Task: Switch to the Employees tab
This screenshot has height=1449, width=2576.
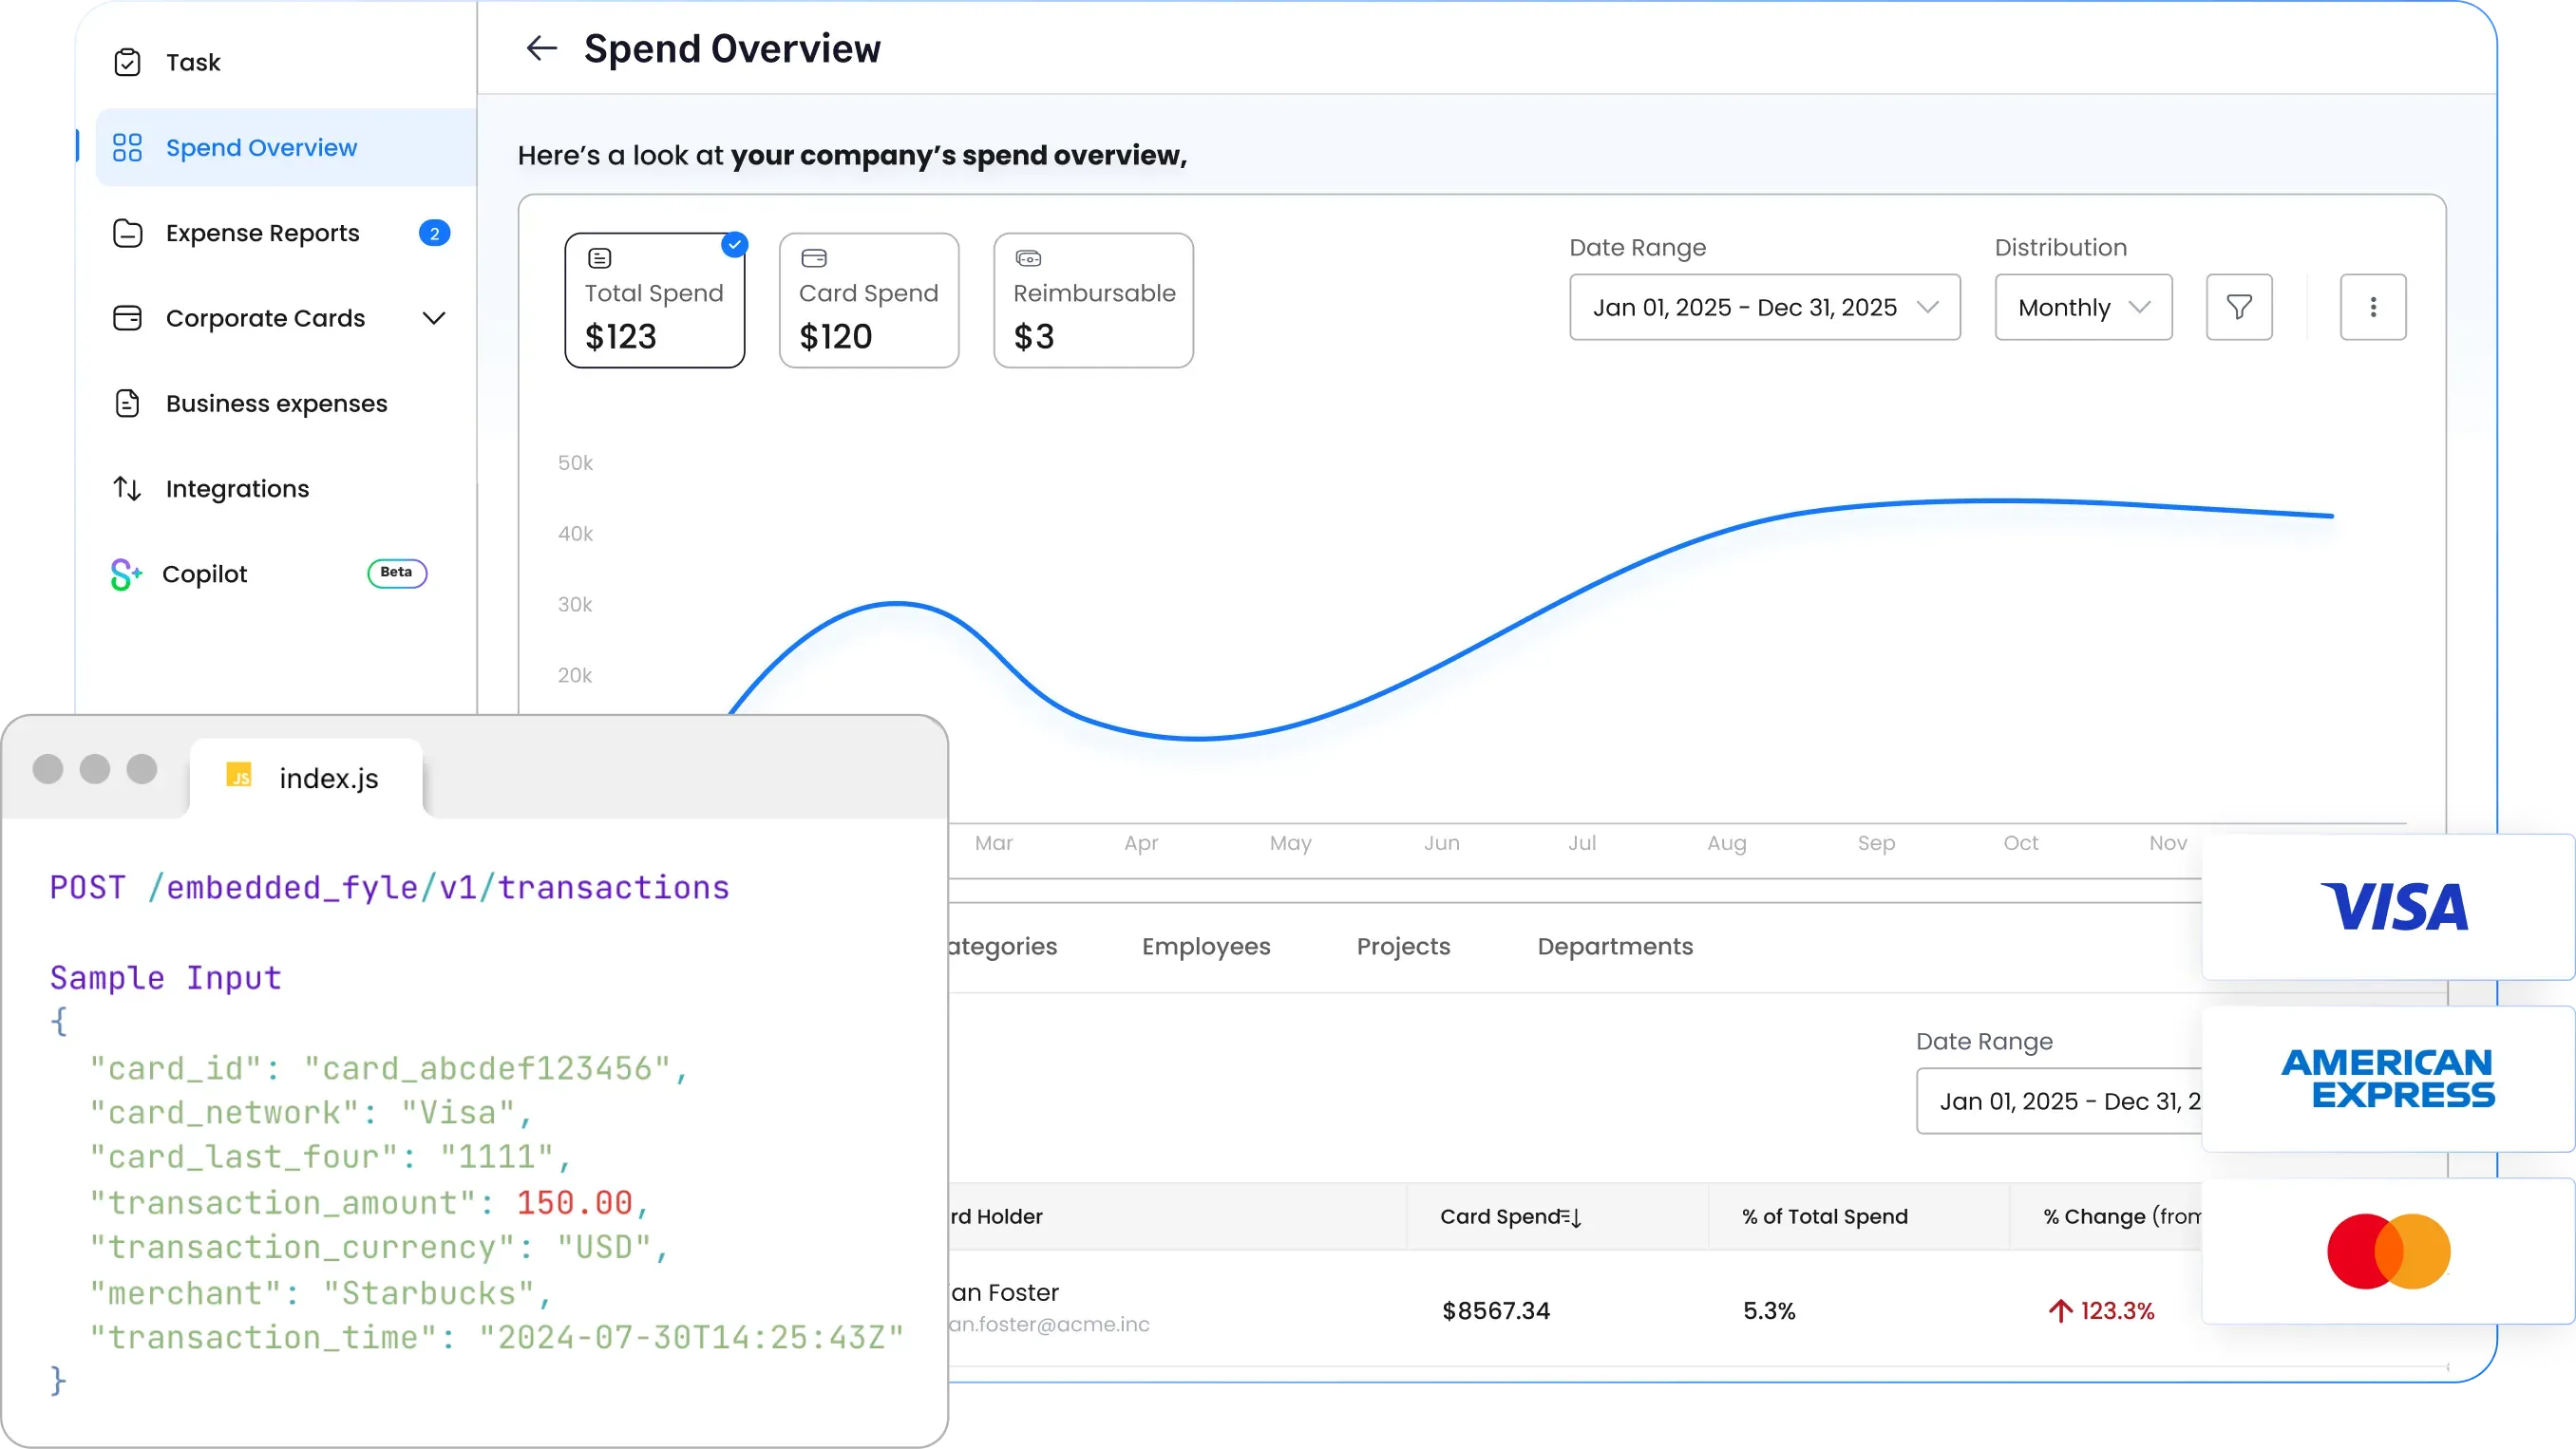Action: 1205,946
